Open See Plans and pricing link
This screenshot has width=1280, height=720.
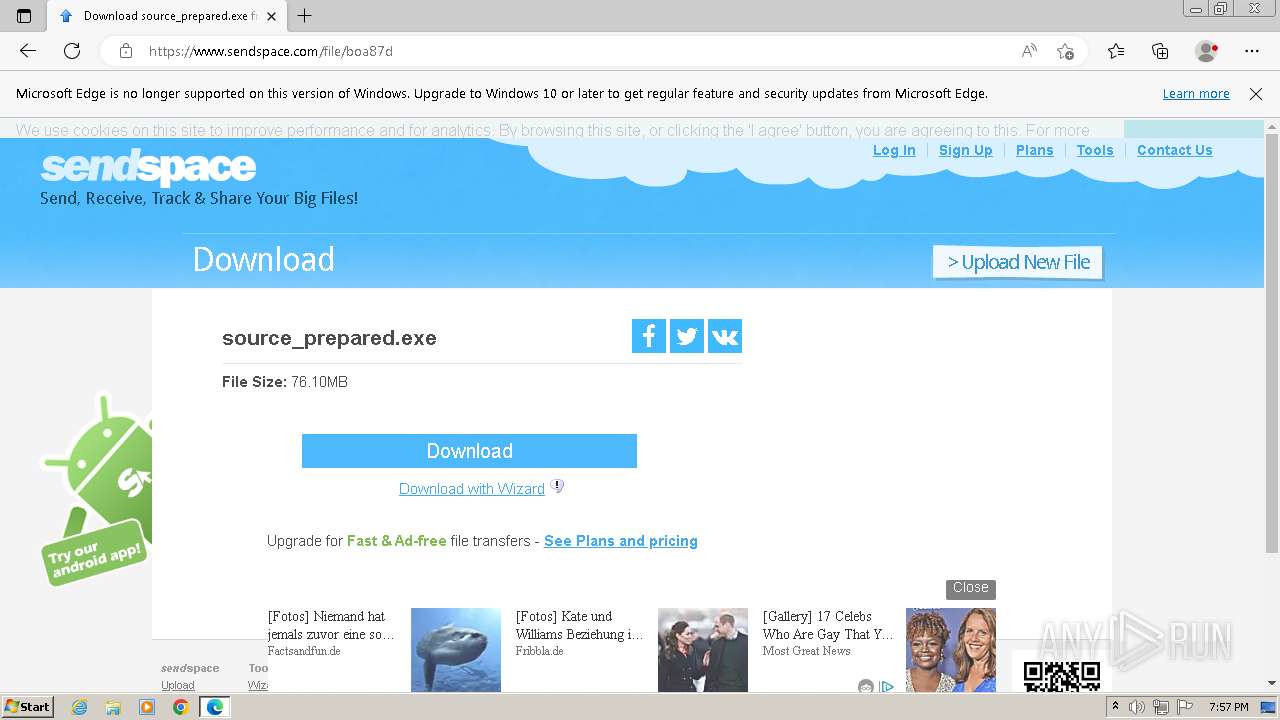click(x=621, y=541)
